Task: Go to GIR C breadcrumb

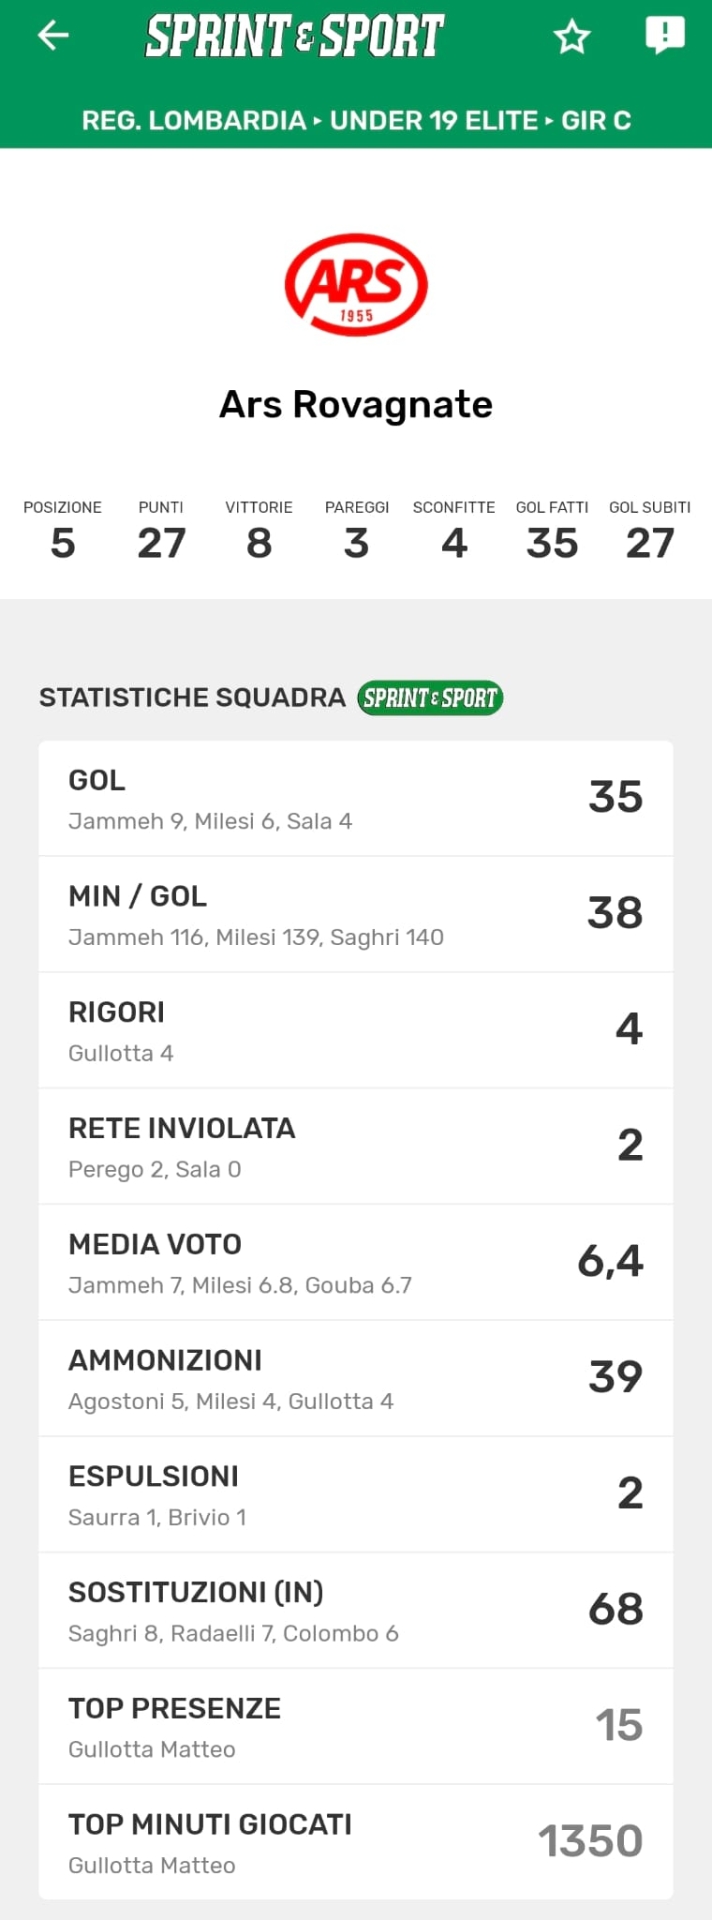Action: (x=596, y=121)
